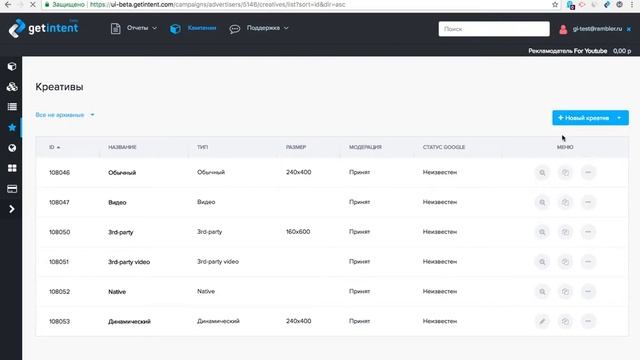Image resolution: width=640 pixels, height=360 pixels.
Task: Click the browser back arrow
Action: [8, 4]
